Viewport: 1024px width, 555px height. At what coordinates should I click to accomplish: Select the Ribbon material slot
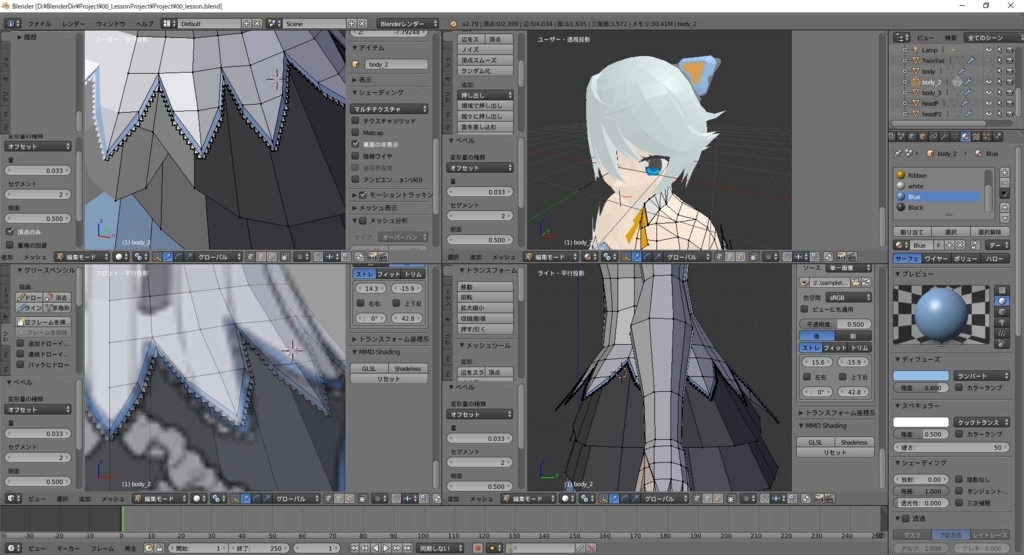point(936,175)
